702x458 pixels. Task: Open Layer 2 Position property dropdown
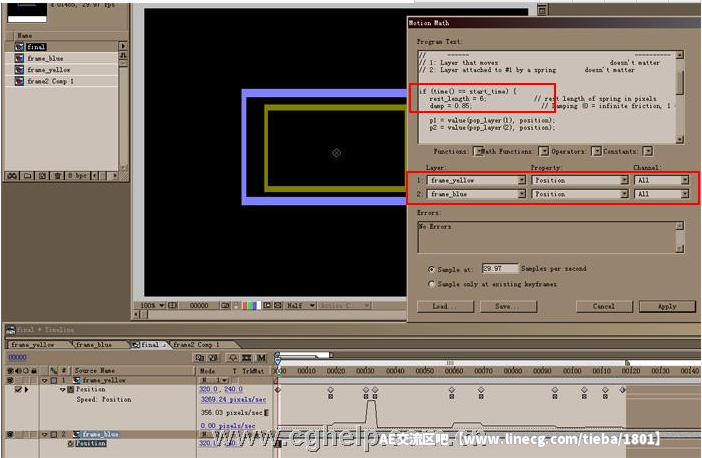(580, 194)
